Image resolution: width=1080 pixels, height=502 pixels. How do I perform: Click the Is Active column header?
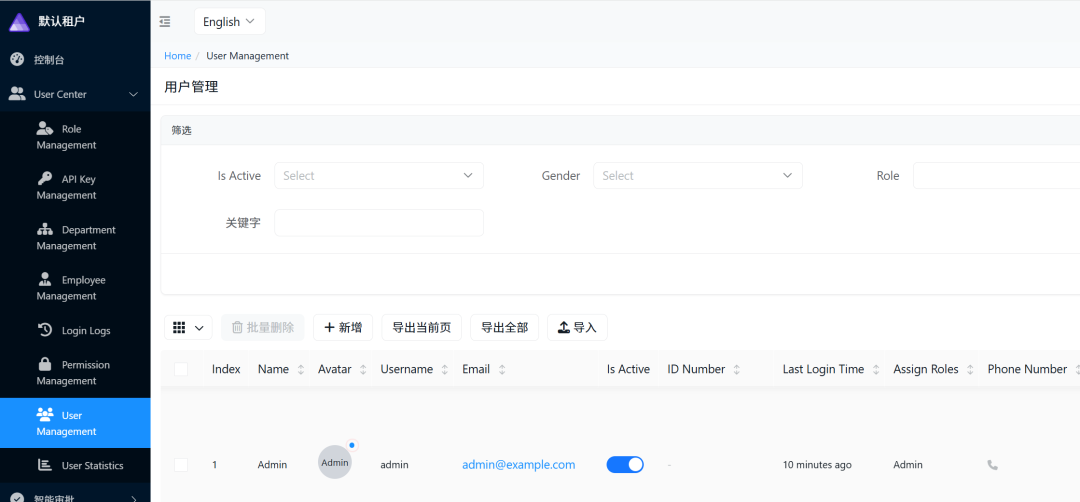tap(628, 369)
